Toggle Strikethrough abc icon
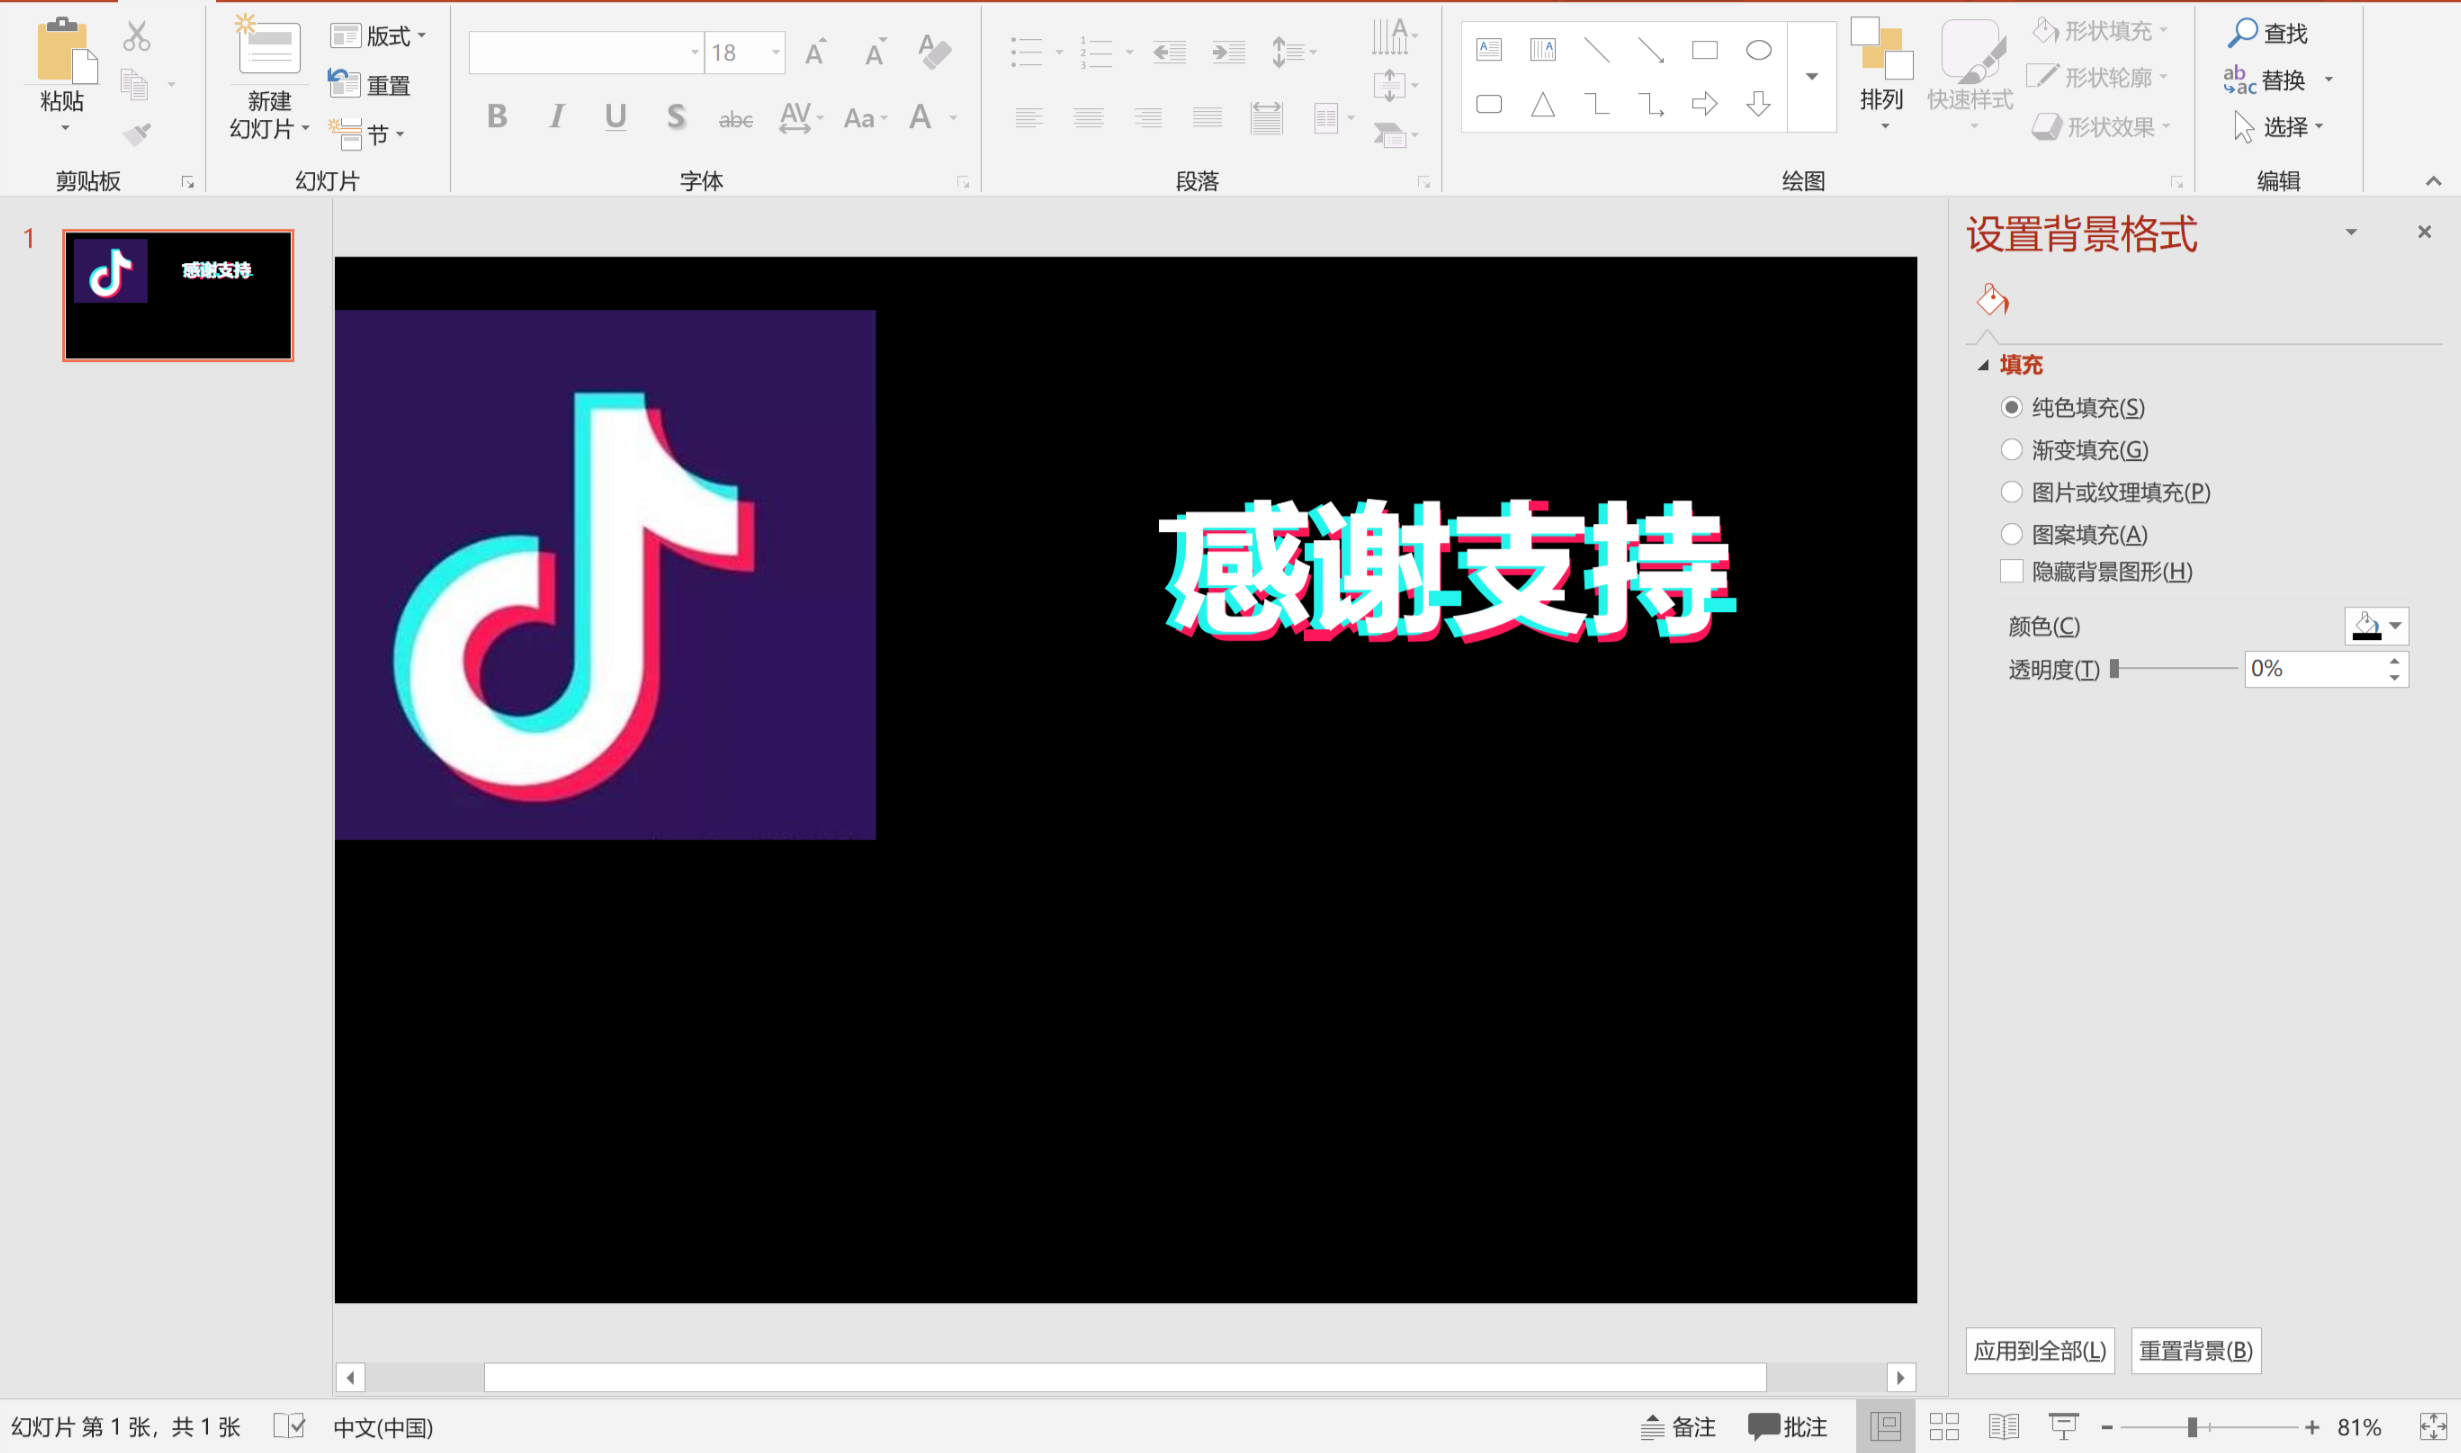 click(x=736, y=119)
